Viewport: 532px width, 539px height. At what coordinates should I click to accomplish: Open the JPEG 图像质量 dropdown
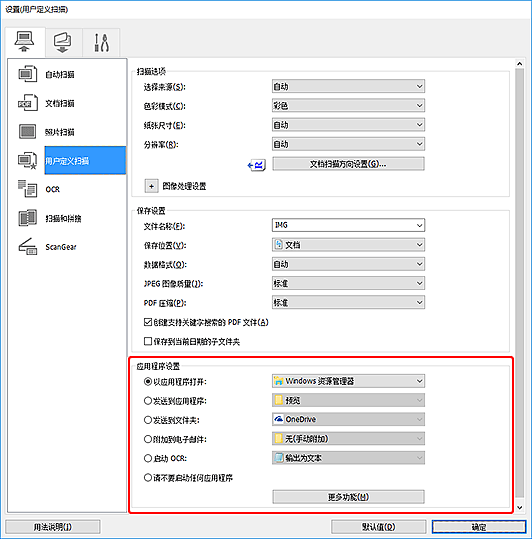point(348,283)
